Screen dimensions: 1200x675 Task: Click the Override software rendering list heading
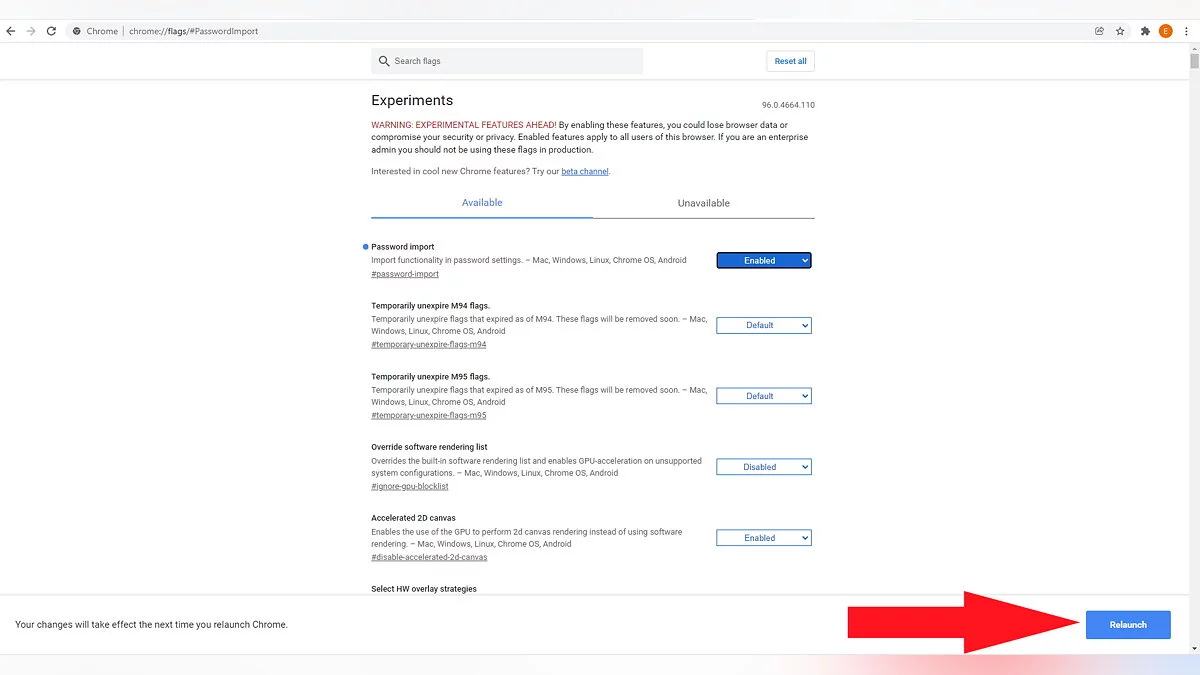429,447
